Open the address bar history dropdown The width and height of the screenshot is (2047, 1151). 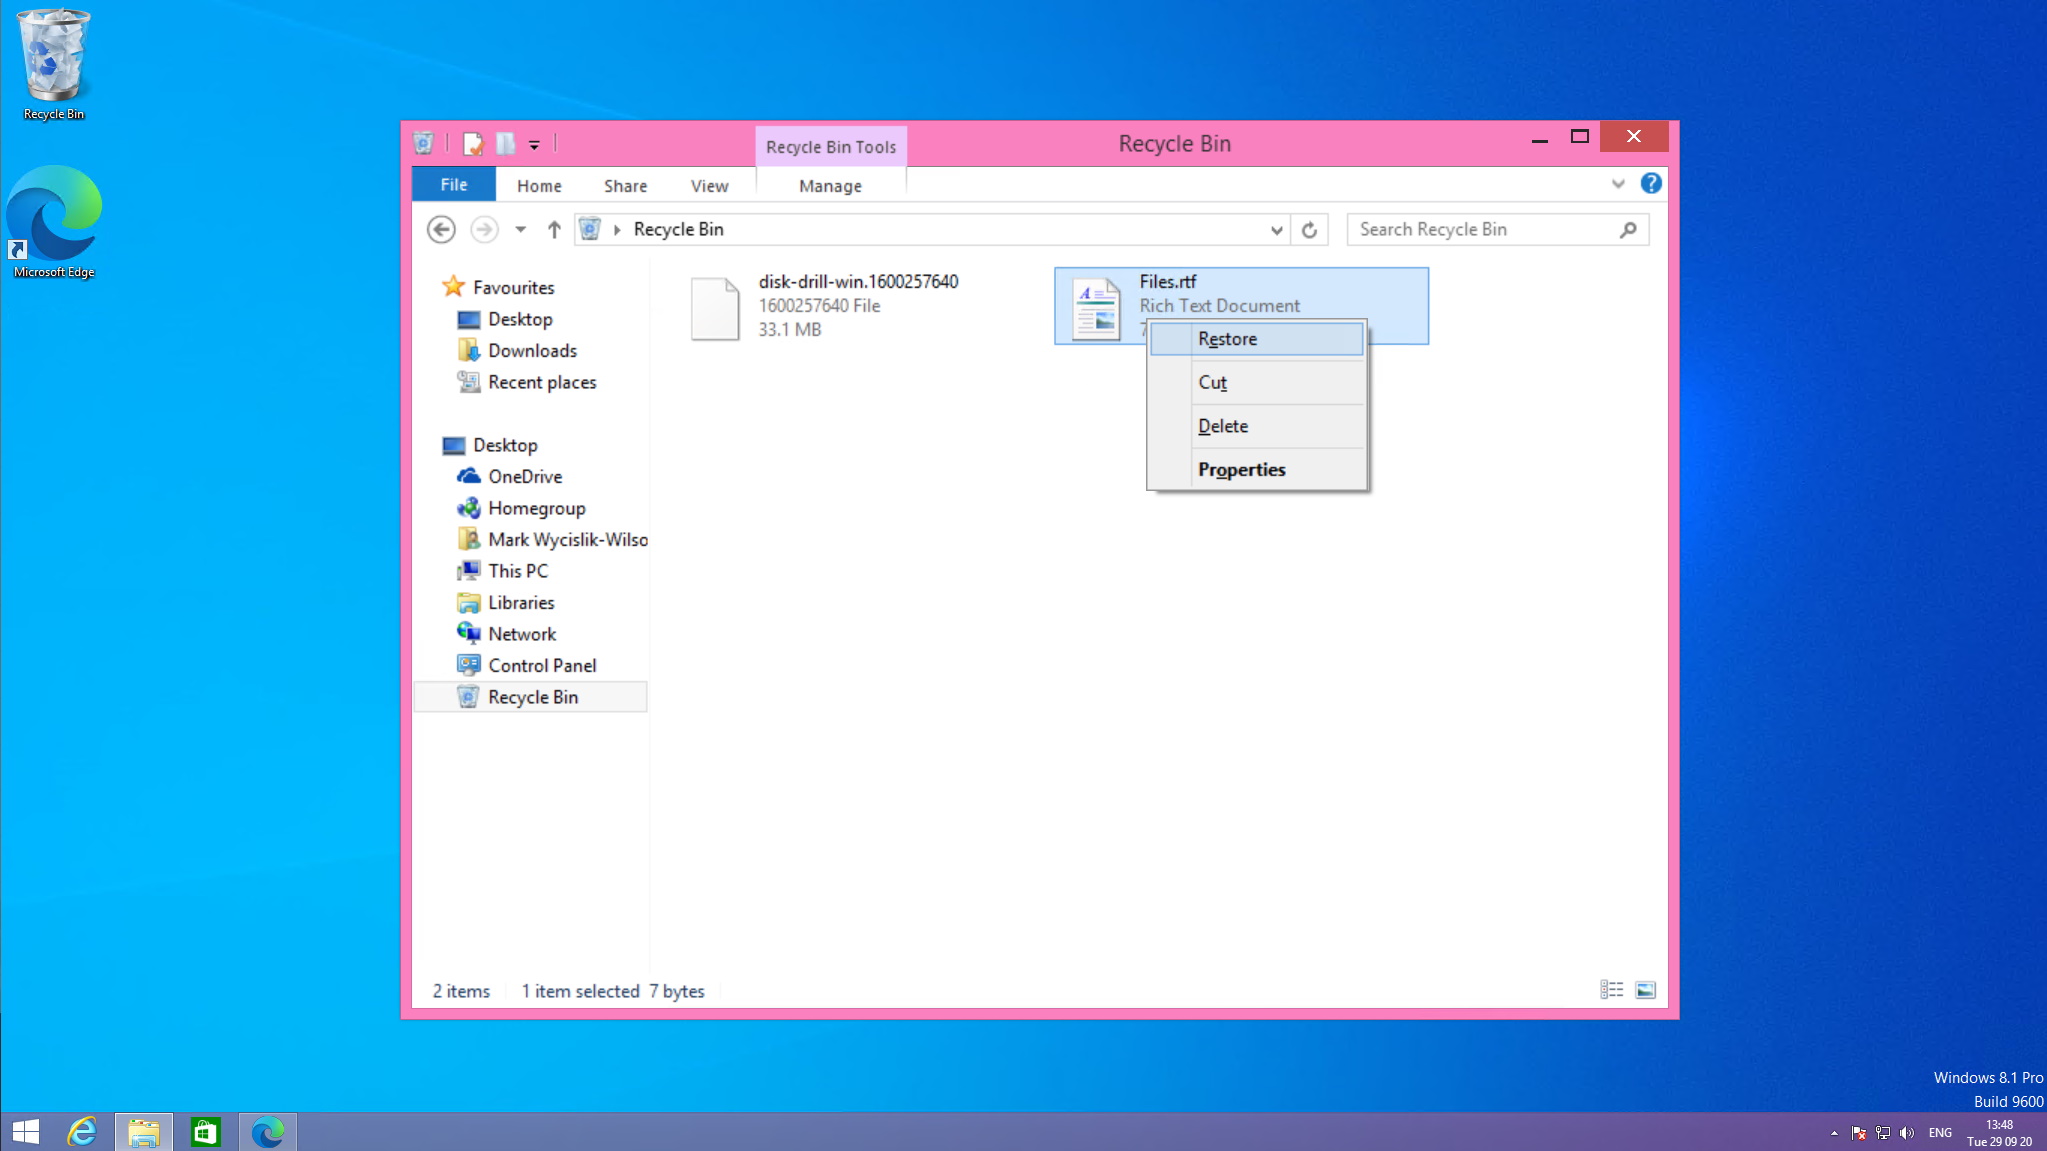(1276, 230)
